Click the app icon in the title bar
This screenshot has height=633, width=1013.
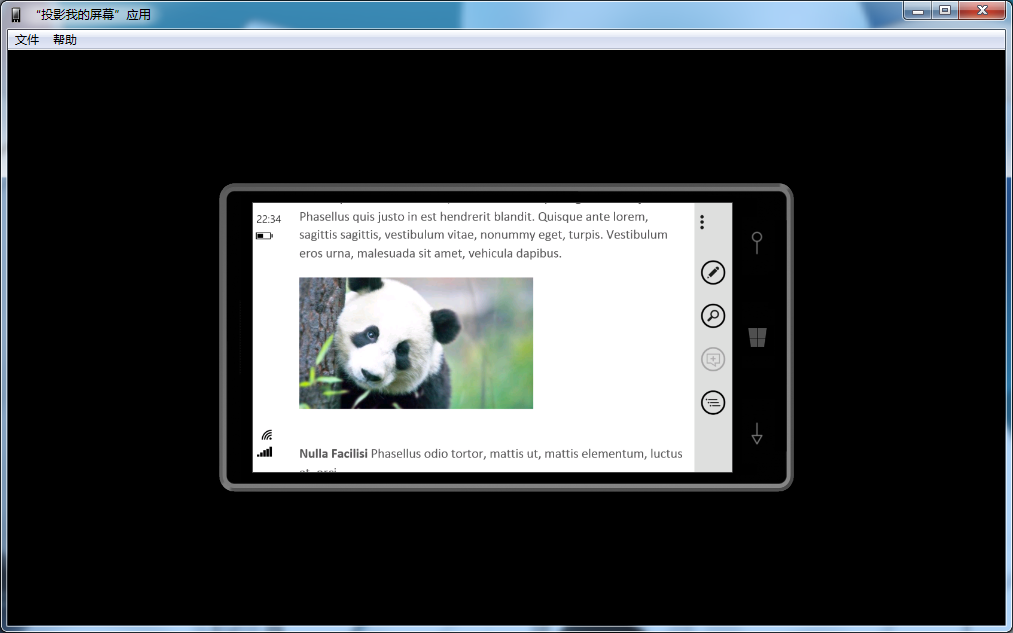[x=17, y=15]
